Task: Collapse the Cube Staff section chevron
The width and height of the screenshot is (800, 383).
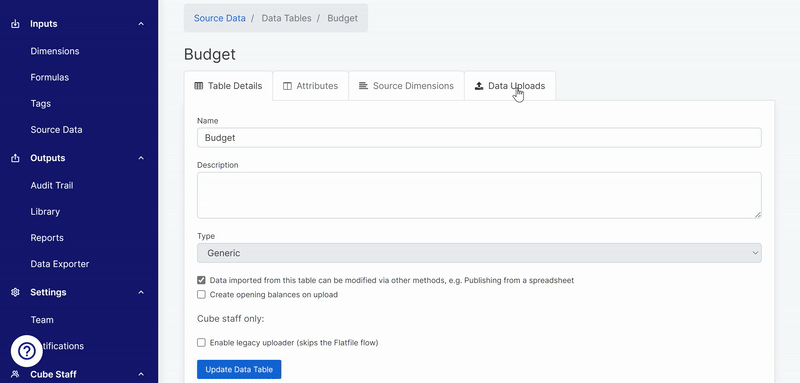Action: [141, 374]
